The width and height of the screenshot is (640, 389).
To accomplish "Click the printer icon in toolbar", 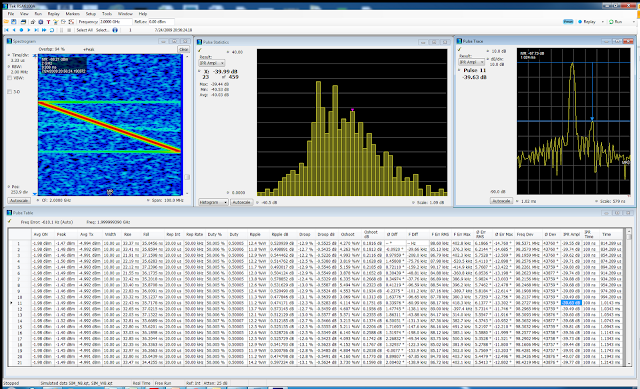I will point(23,22).
